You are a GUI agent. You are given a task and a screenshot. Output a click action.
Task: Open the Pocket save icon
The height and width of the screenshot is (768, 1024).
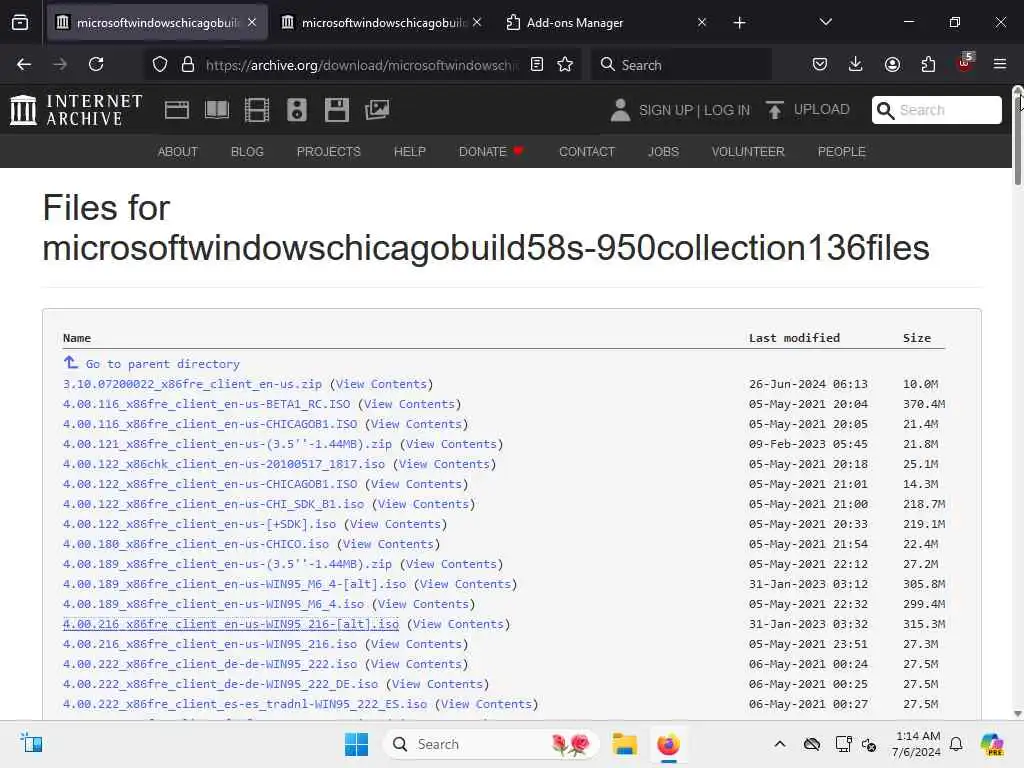click(820, 64)
